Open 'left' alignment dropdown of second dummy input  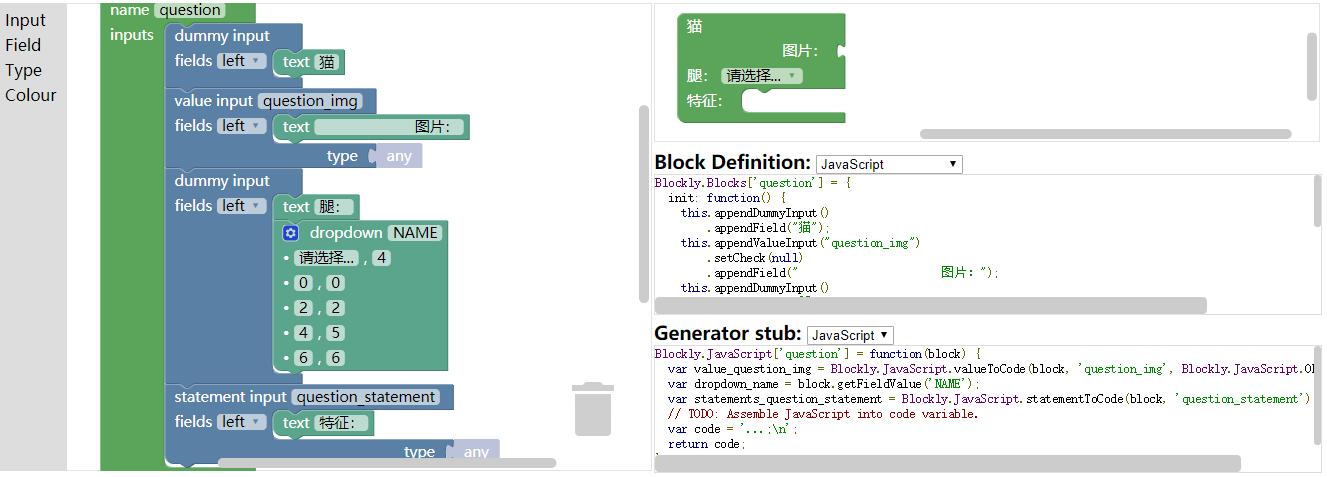click(x=243, y=206)
